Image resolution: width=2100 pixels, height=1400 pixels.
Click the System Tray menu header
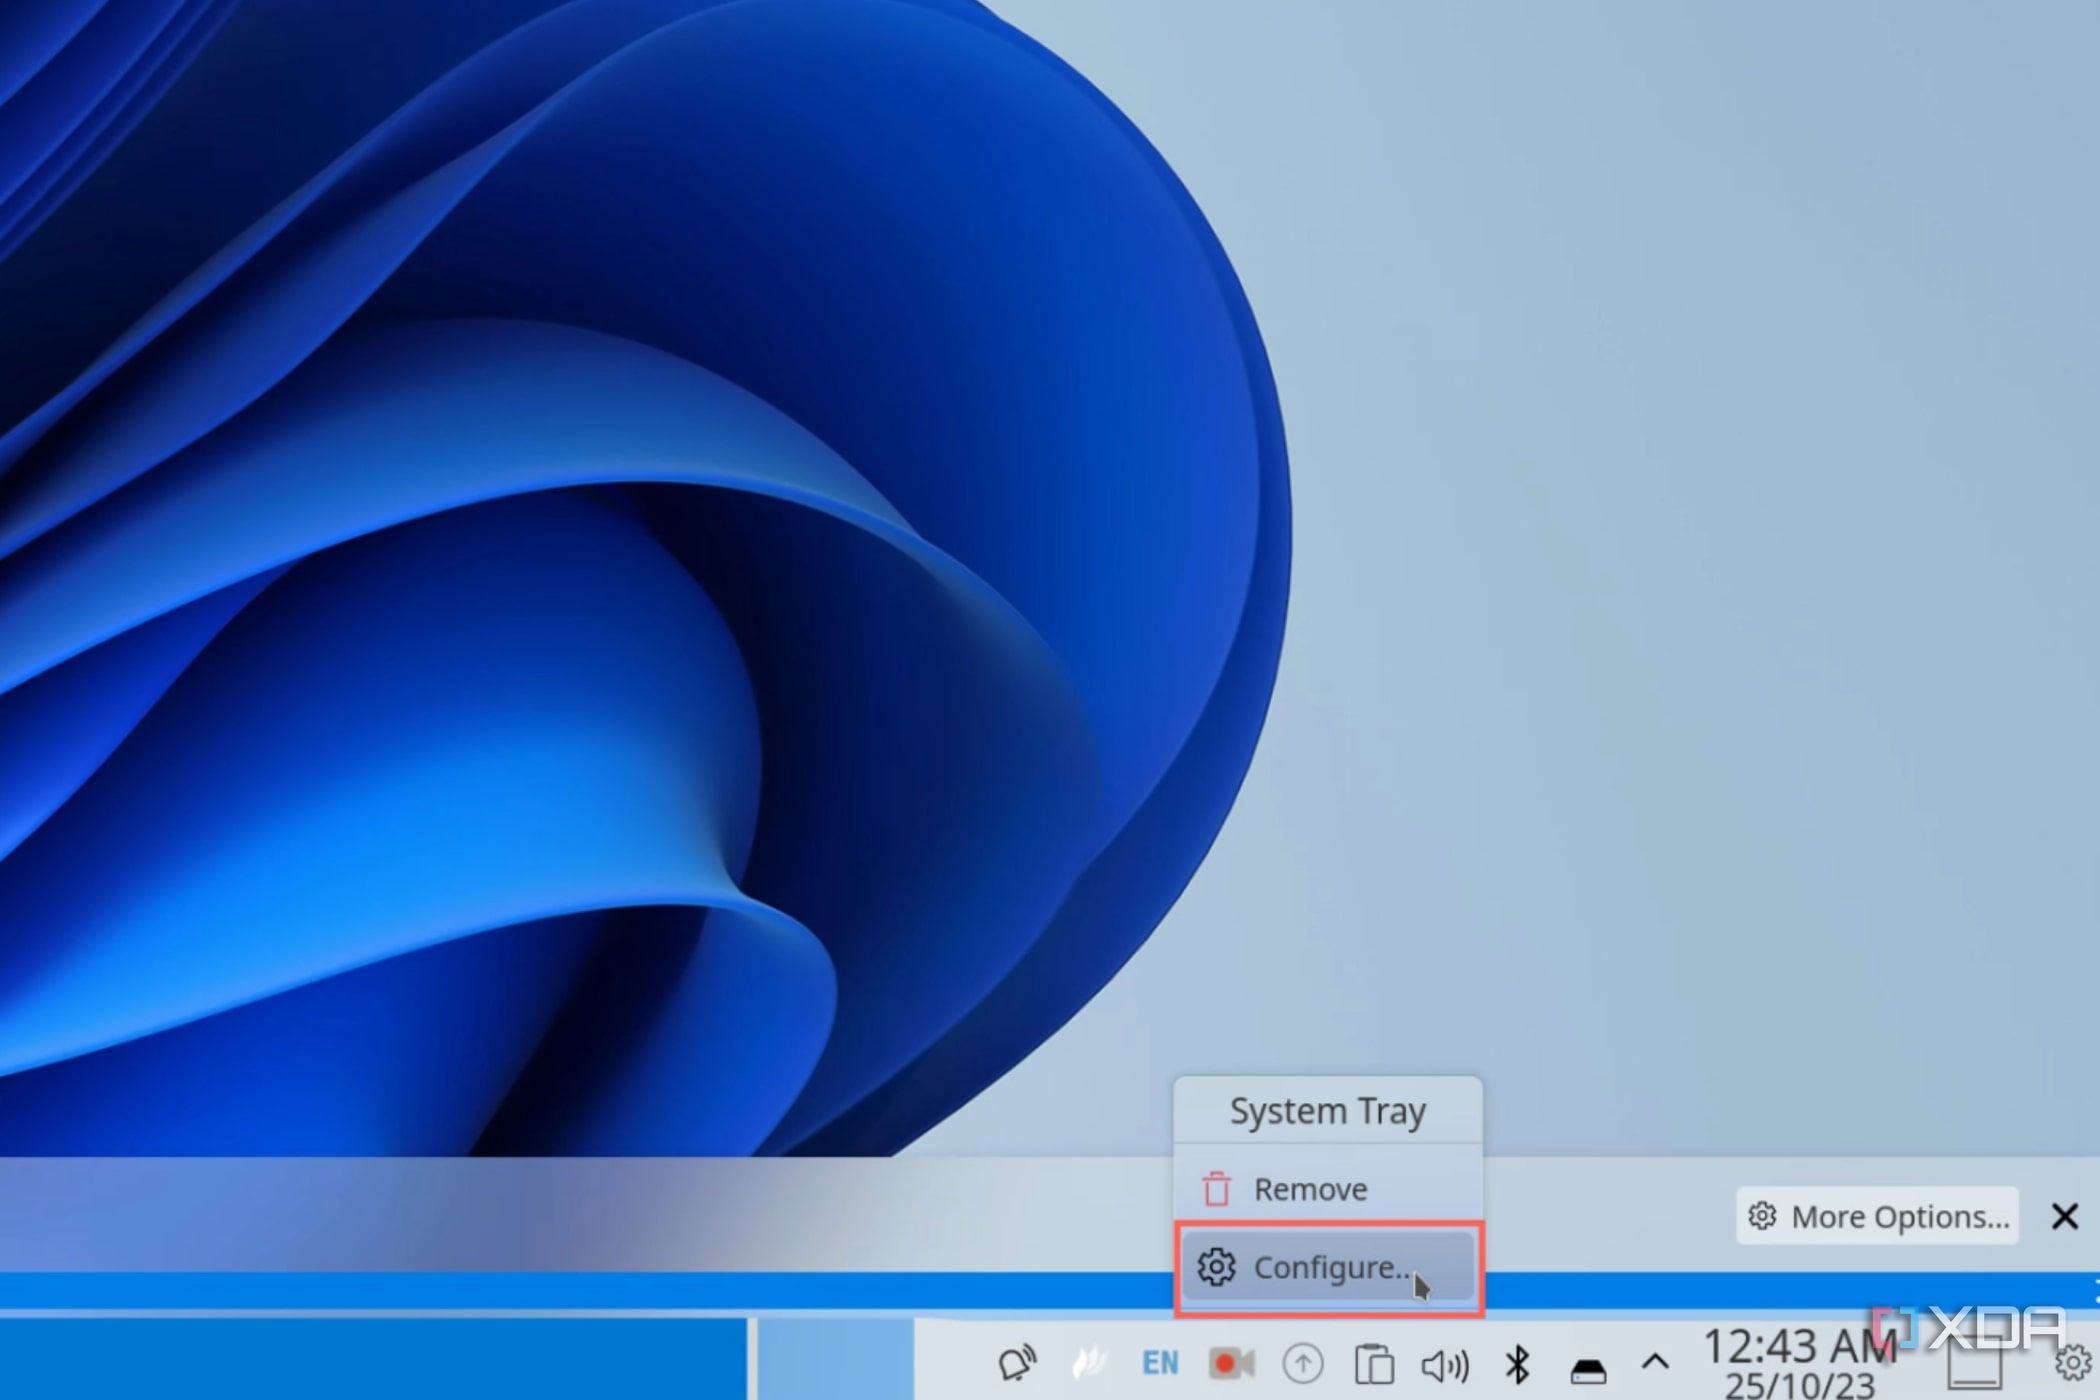coord(1328,1111)
